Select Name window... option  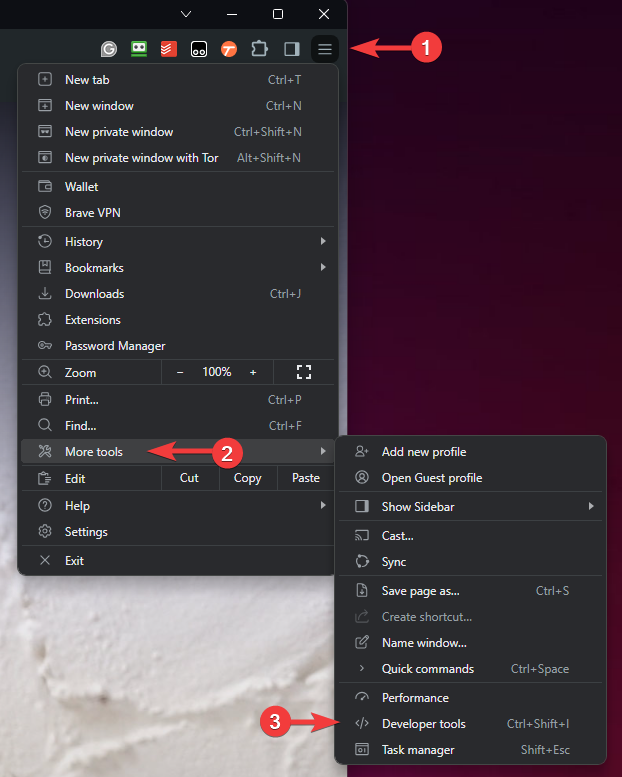pos(470,643)
